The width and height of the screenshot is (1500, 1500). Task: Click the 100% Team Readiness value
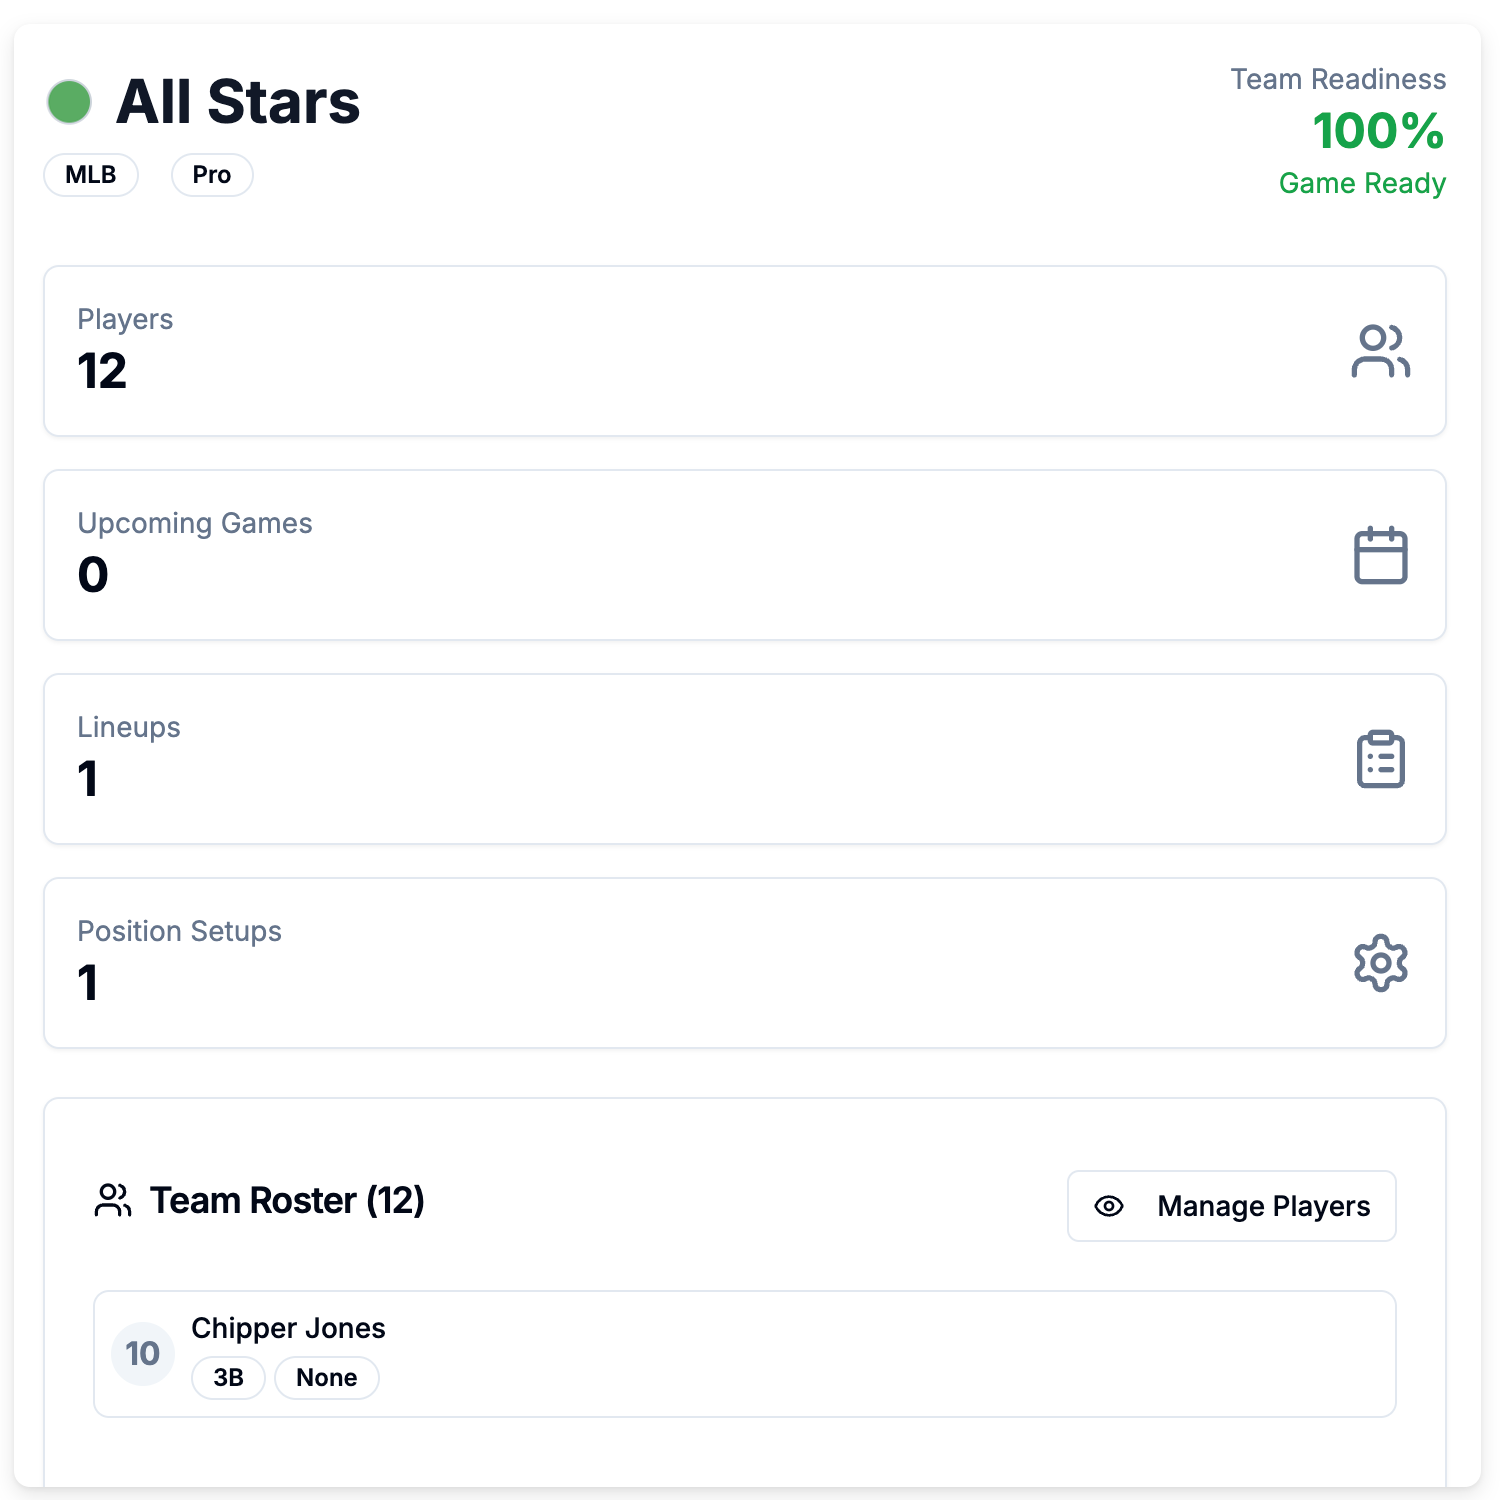1378,131
